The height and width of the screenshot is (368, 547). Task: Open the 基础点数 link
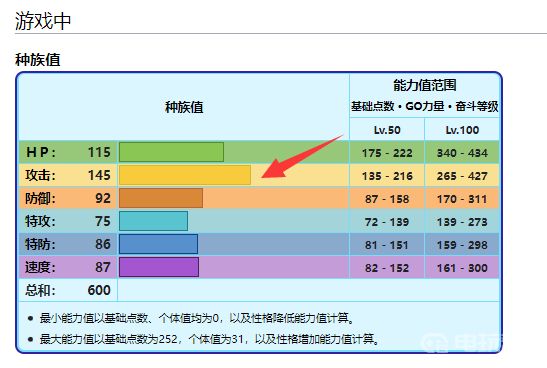pos(372,106)
